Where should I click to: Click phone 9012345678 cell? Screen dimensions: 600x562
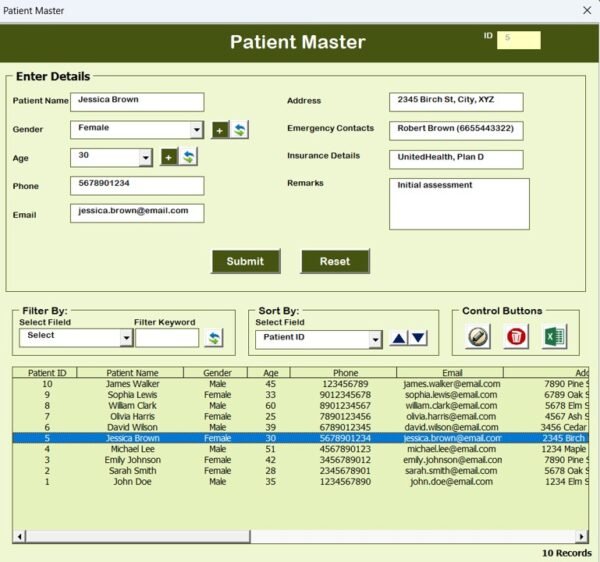[345, 395]
